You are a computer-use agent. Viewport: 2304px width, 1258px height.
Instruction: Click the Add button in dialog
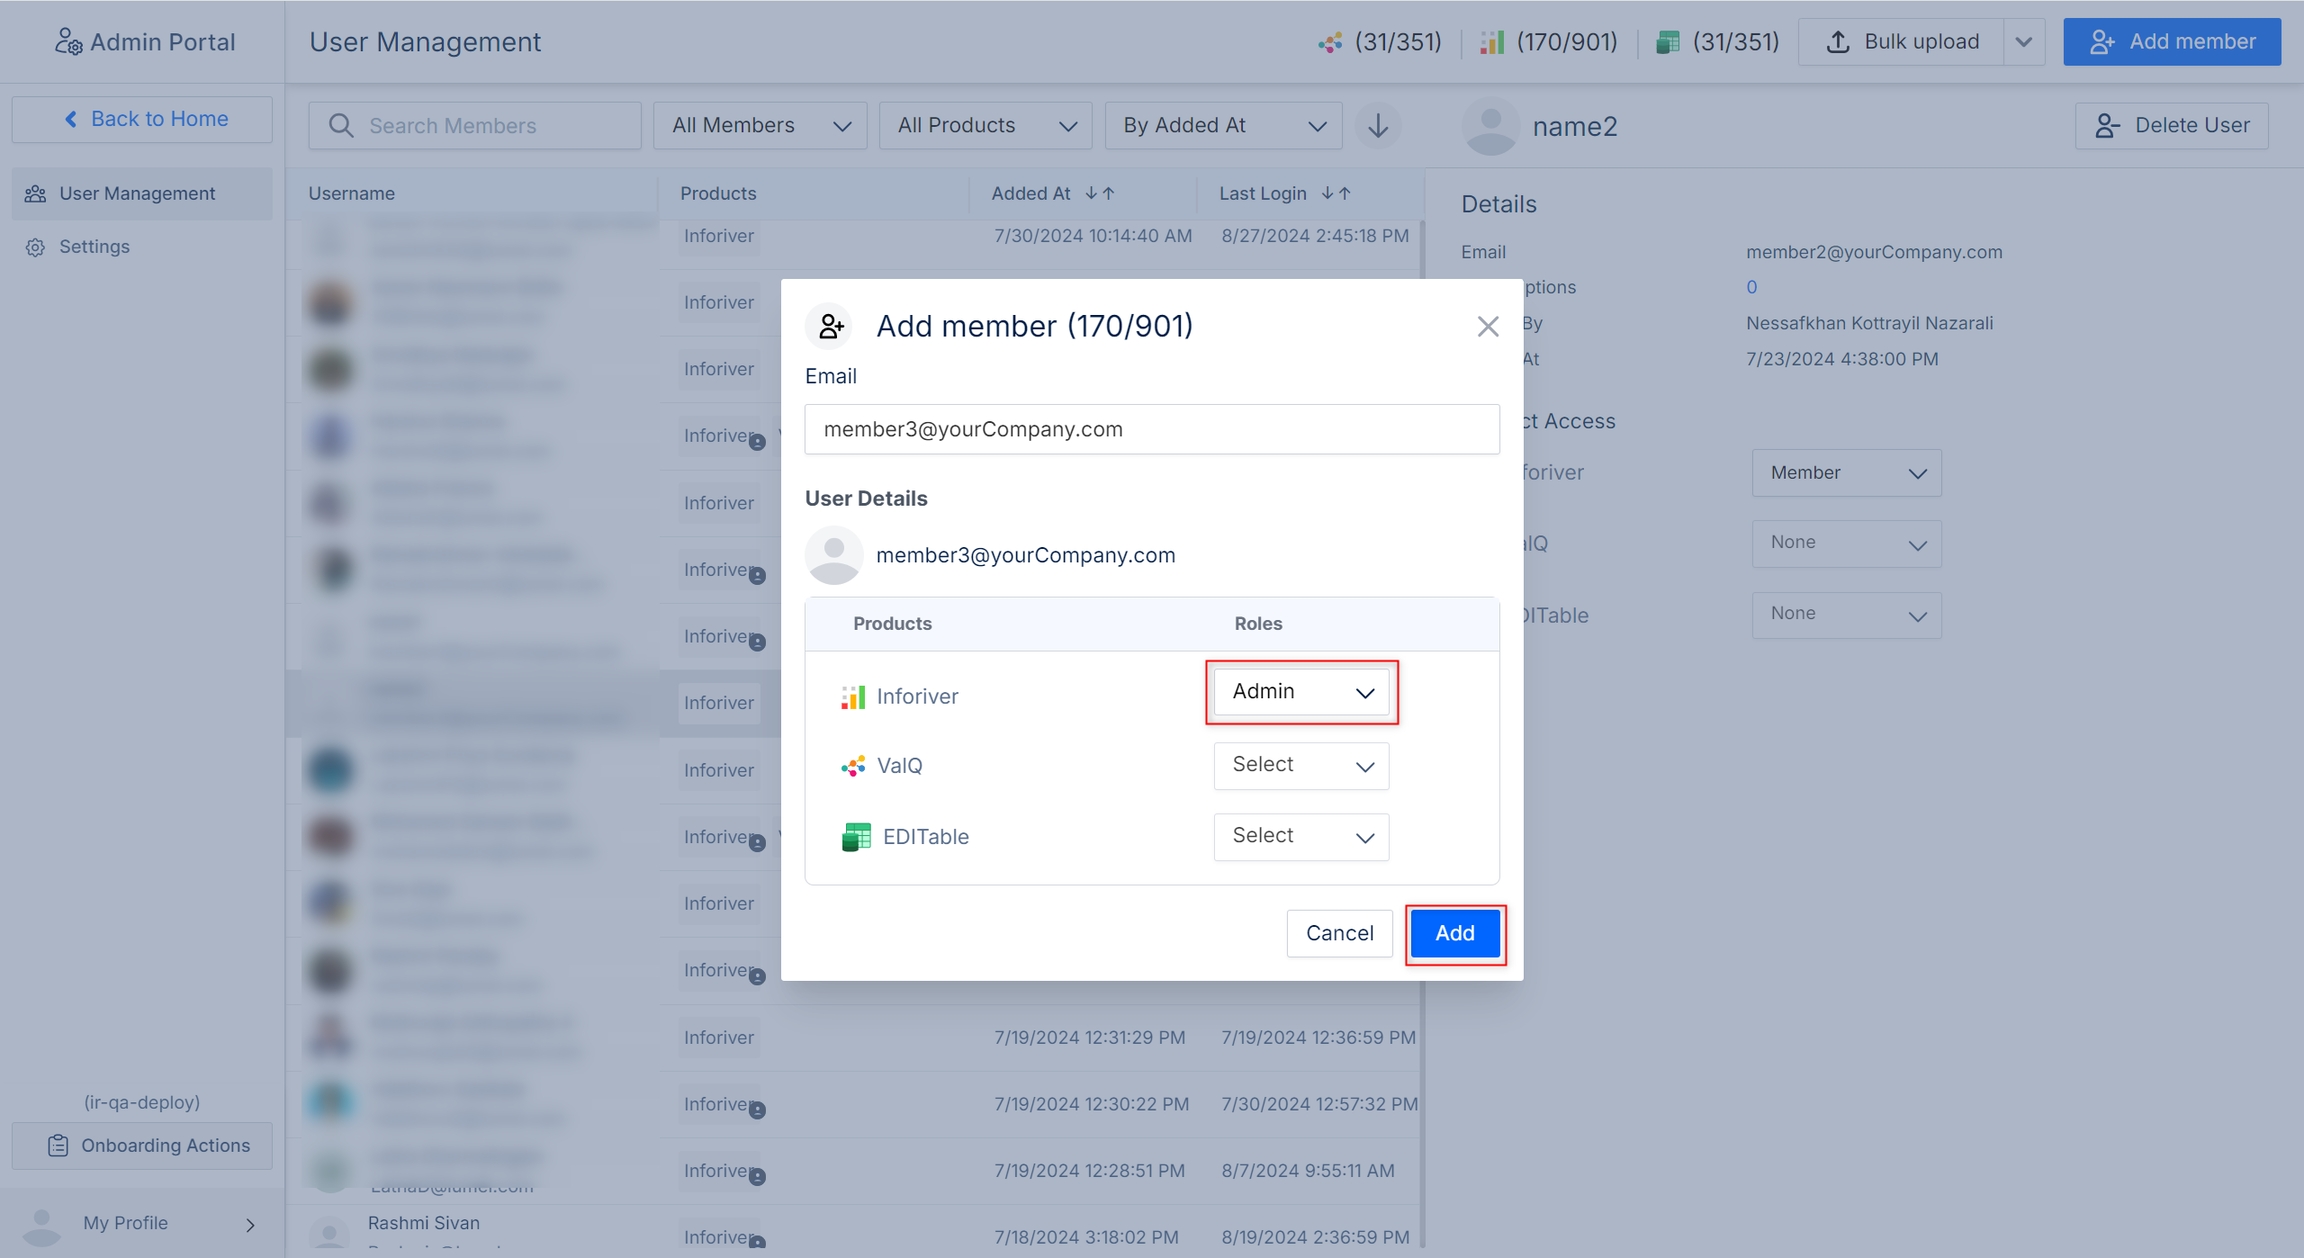pyautogui.click(x=1454, y=933)
